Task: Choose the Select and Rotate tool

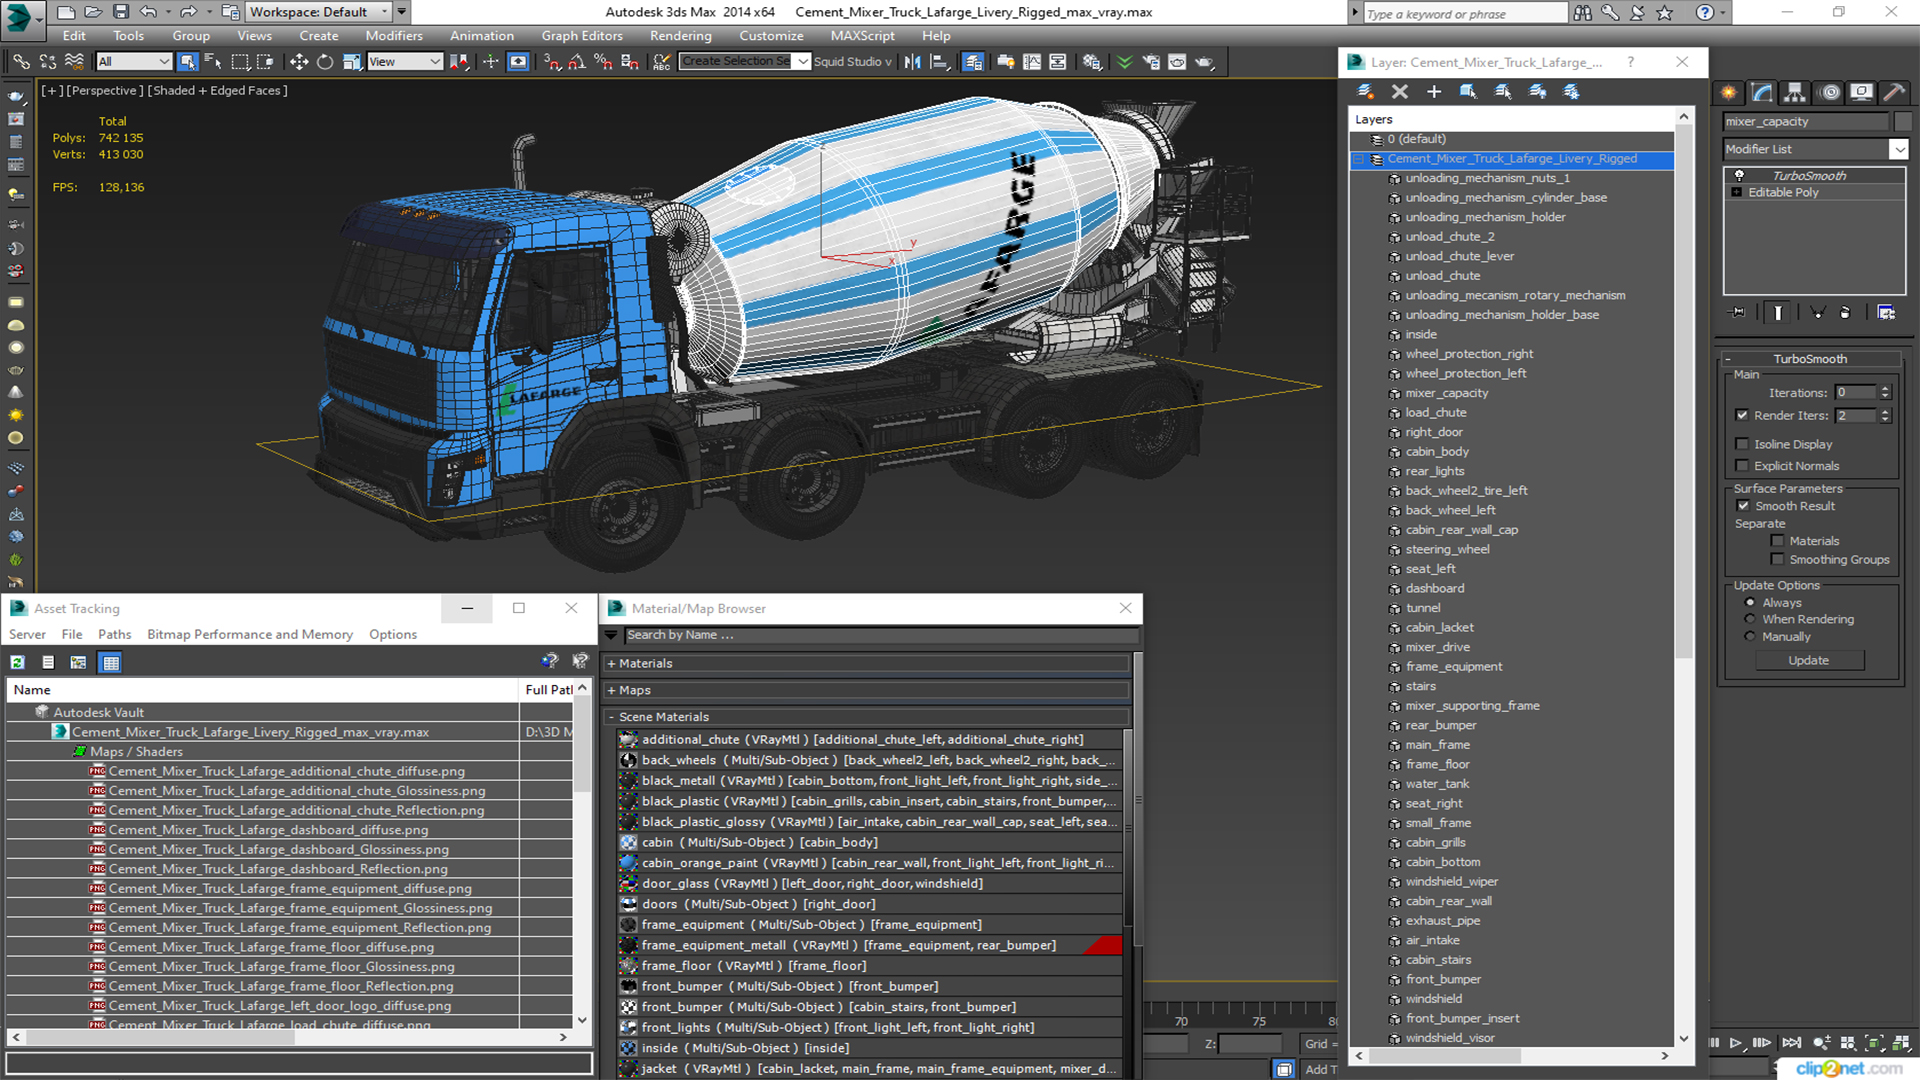Action: (325, 62)
